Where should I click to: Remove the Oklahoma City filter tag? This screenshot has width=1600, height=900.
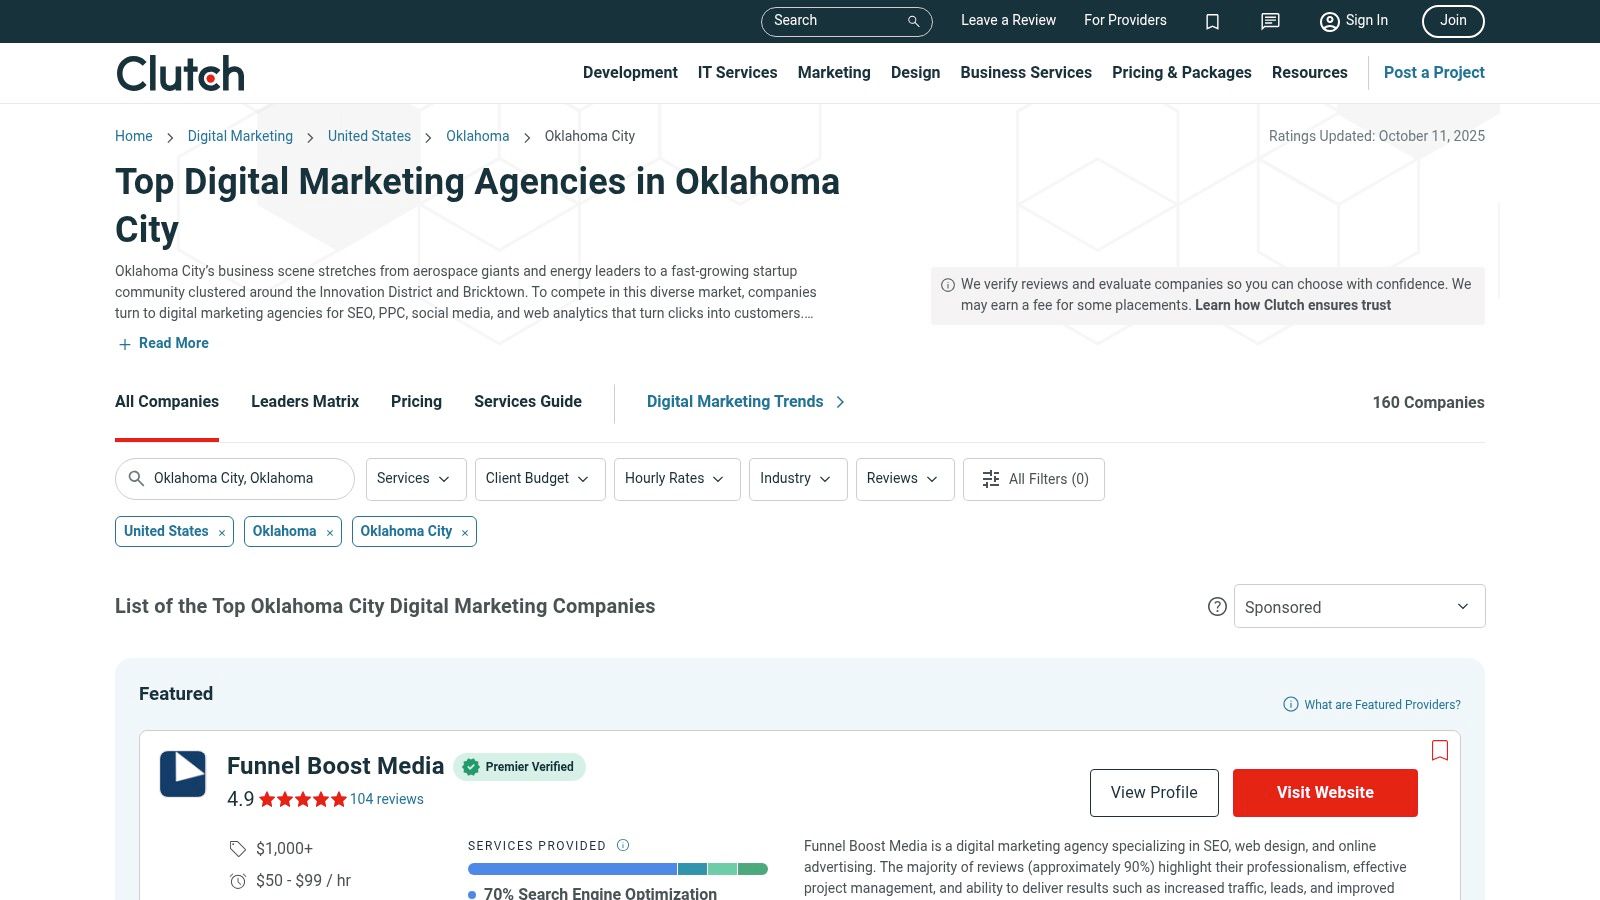pyautogui.click(x=465, y=533)
